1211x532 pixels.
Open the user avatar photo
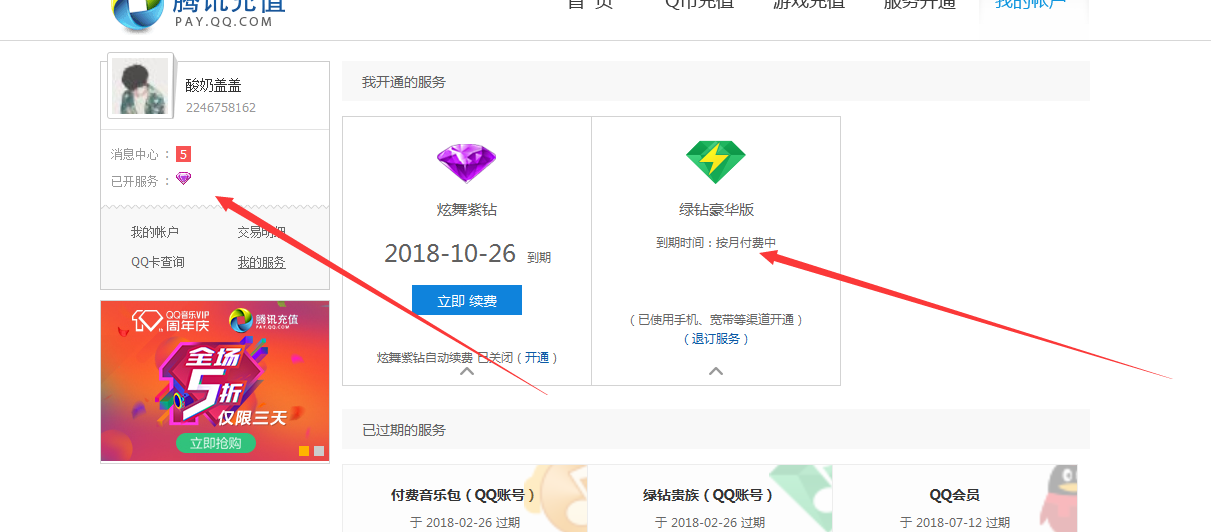(x=140, y=87)
